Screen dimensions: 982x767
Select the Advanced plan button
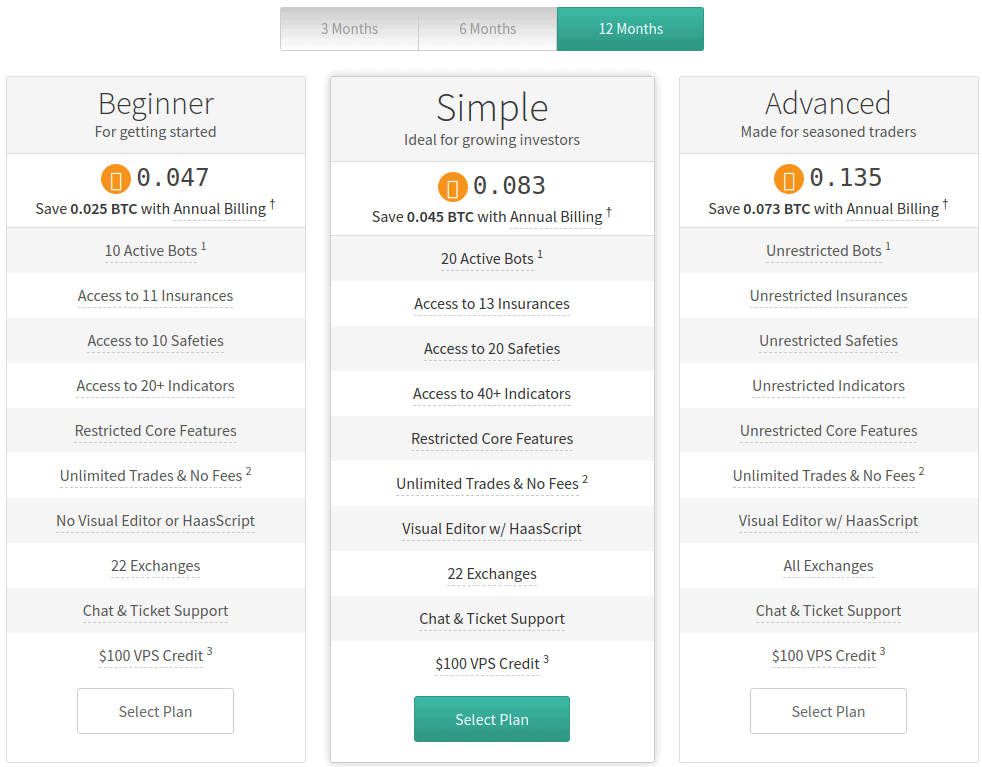click(828, 711)
